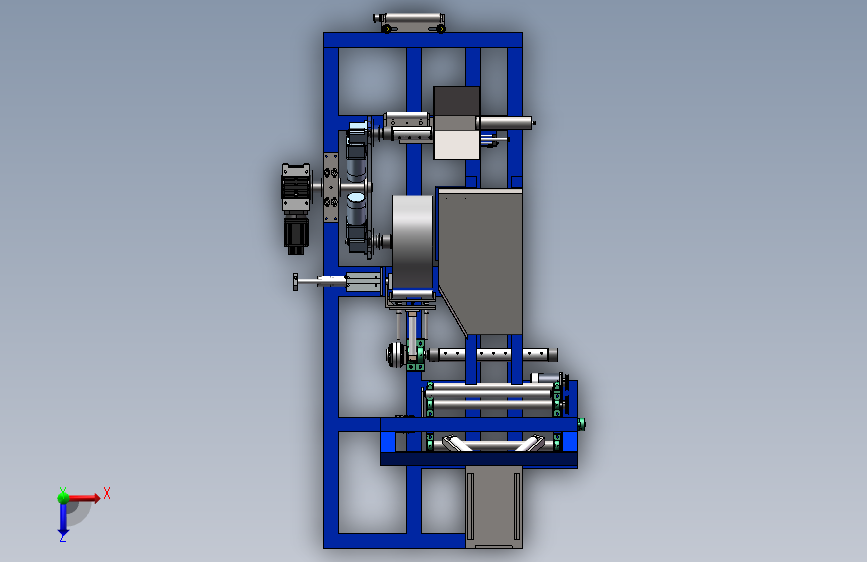Select the small motor beside the rollers
Screen dimensions: 867x562
tap(547, 378)
